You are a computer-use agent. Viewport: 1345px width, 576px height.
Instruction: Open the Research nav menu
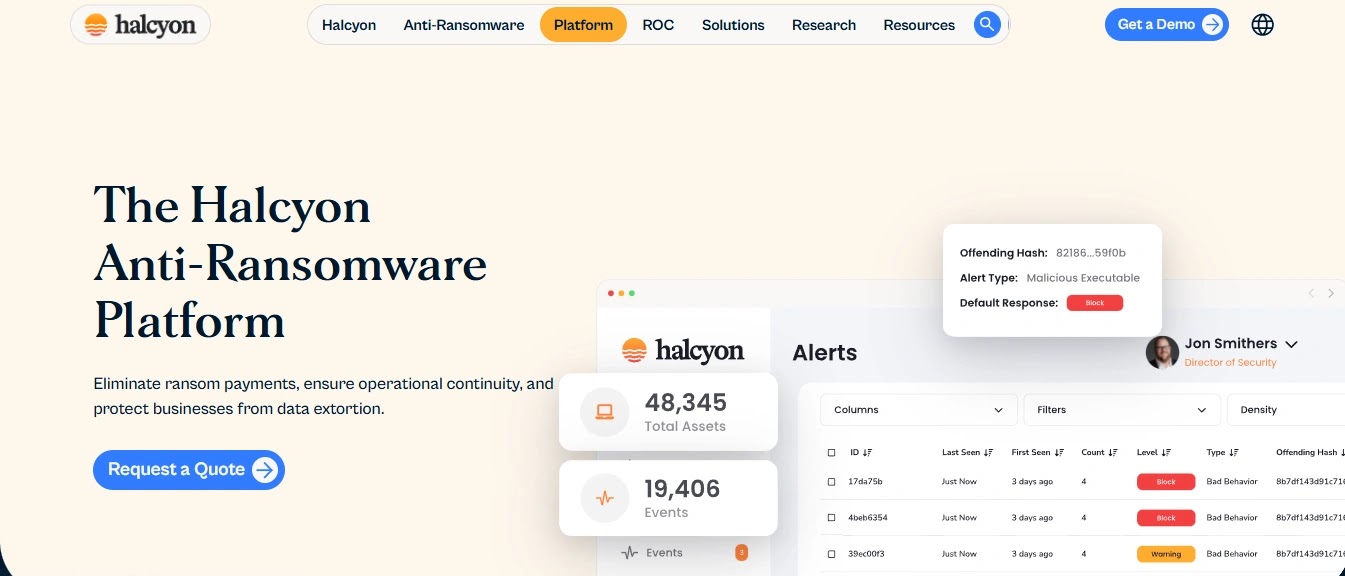pos(824,25)
